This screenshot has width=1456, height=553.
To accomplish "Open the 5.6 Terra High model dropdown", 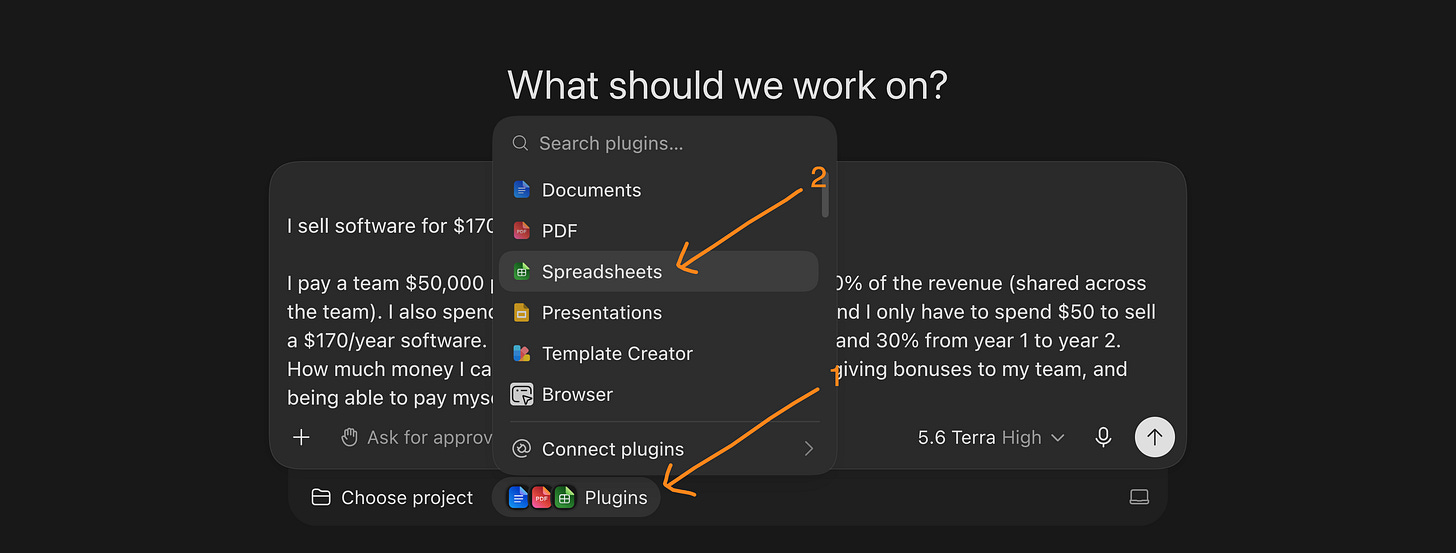I will coord(991,437).
